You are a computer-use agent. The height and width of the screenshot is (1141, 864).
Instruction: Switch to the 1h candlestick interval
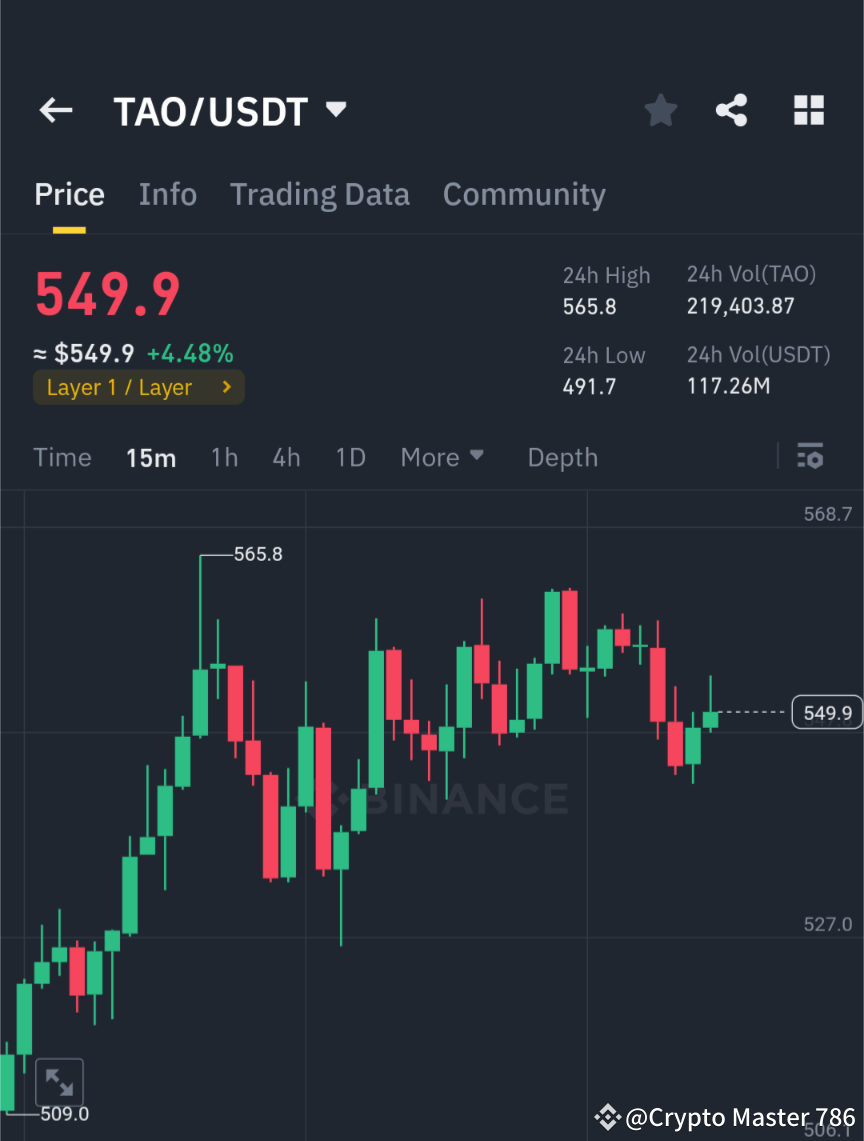pos(224,457)
